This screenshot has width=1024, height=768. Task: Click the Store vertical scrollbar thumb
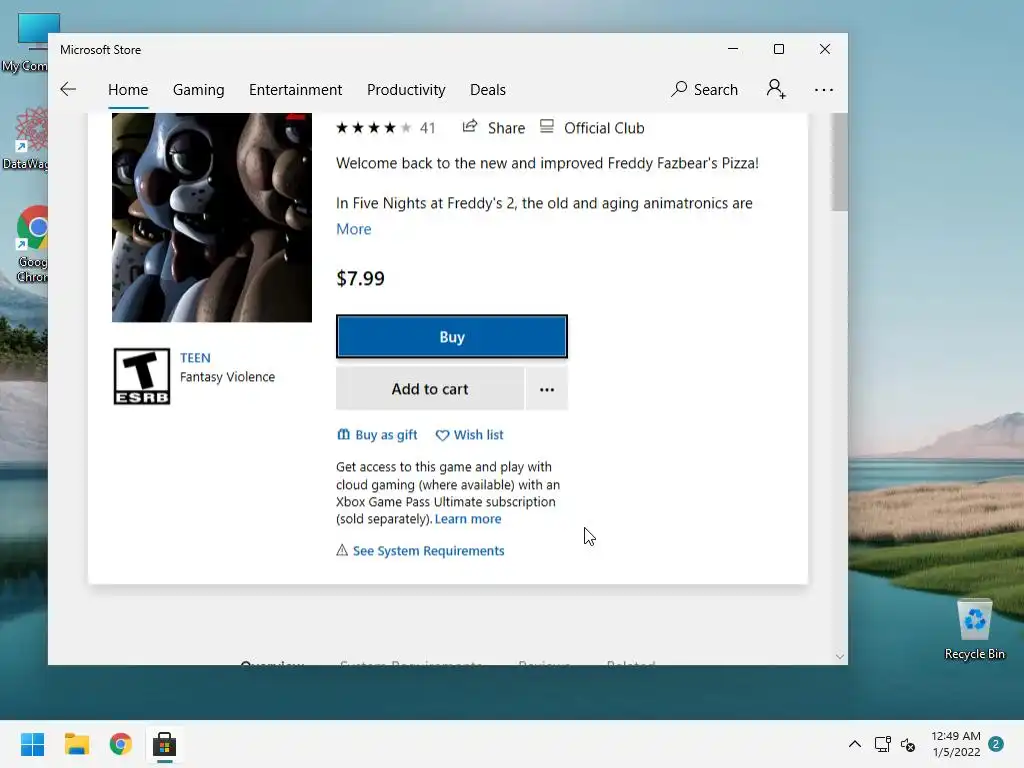840,161
